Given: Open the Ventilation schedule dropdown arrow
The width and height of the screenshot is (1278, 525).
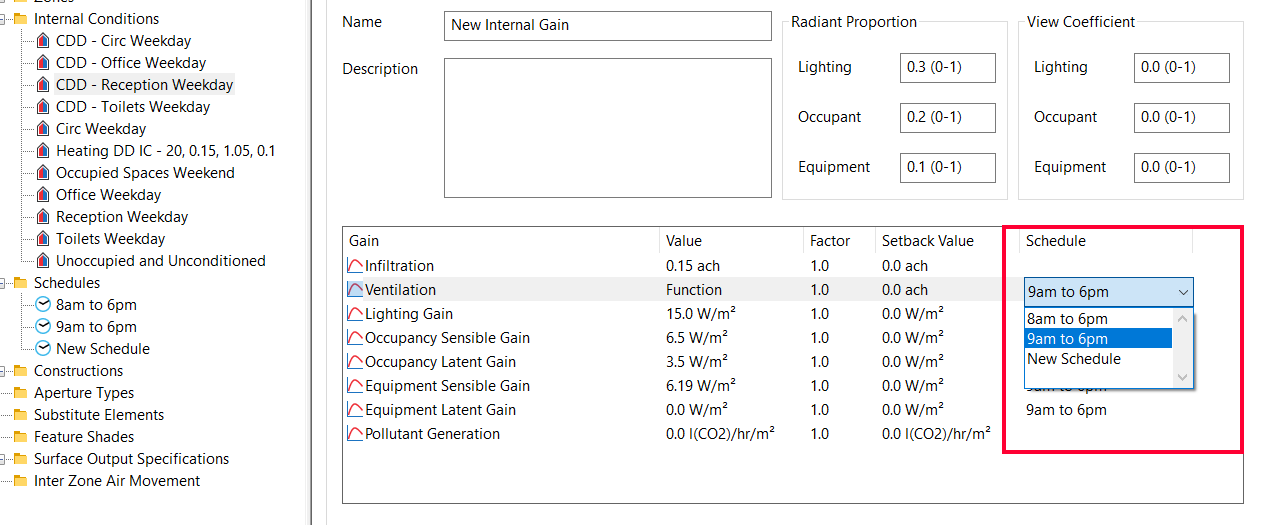Looking at the screenshot, I should tap(1183, 293).
